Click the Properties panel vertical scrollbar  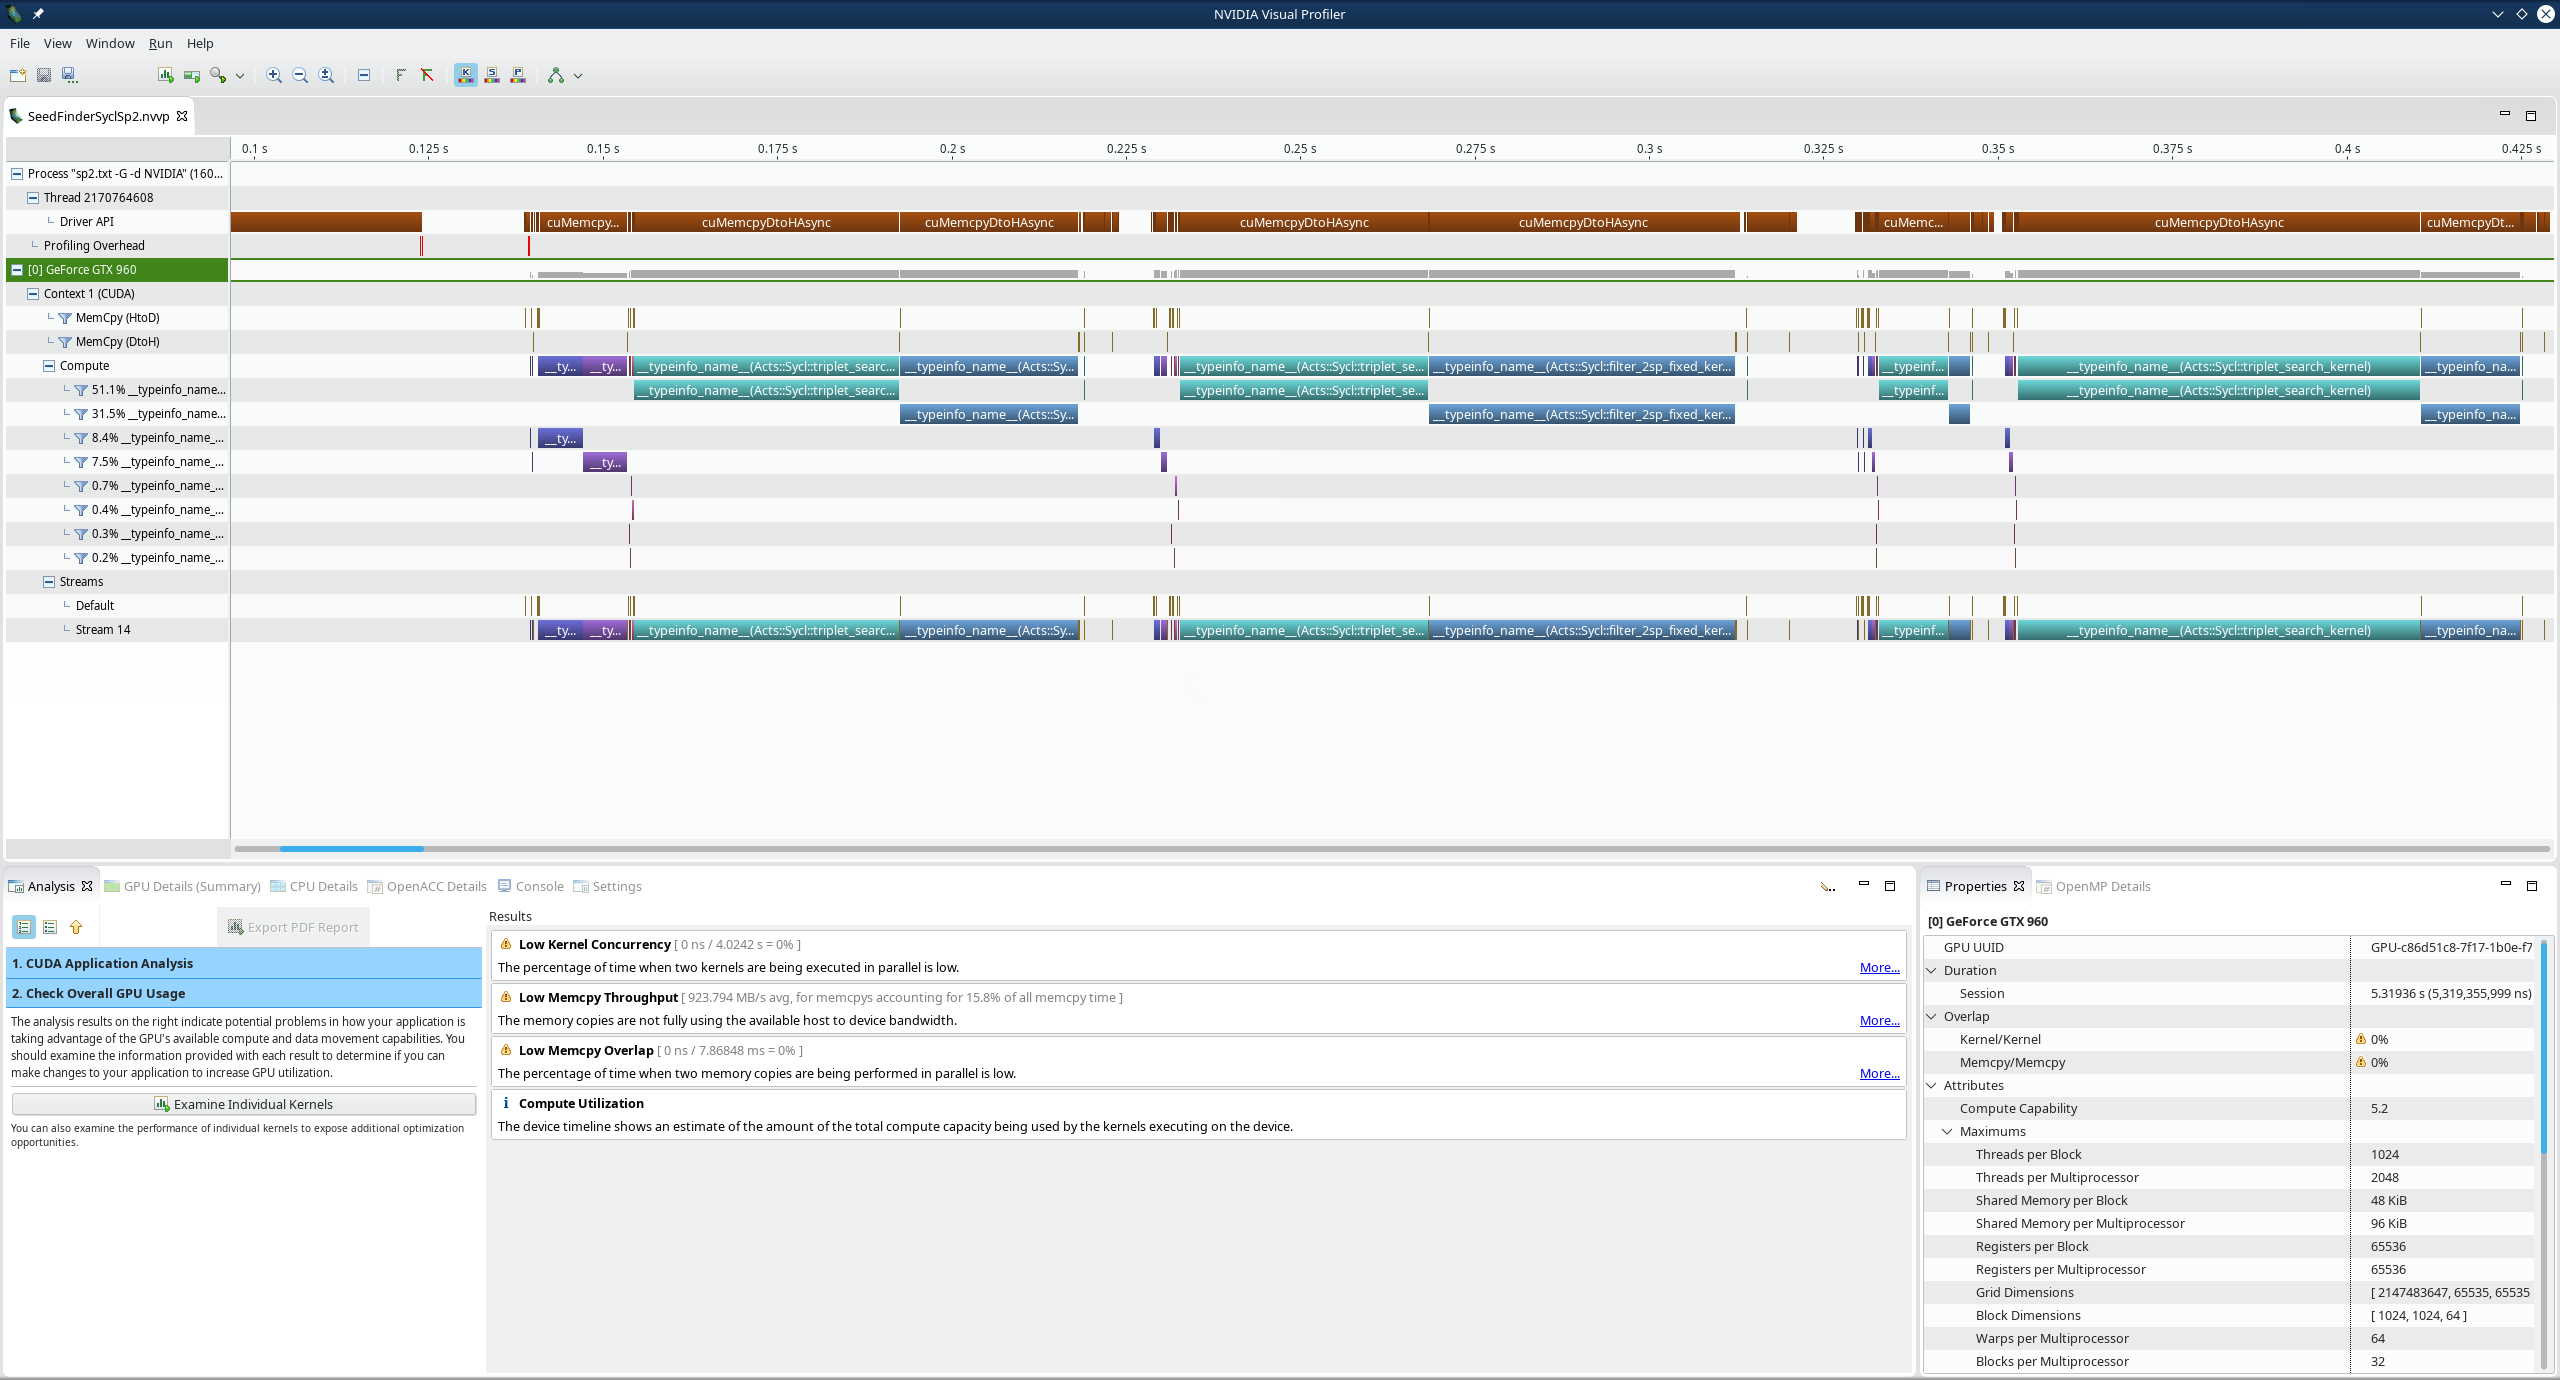[x=2544, y=1044]
